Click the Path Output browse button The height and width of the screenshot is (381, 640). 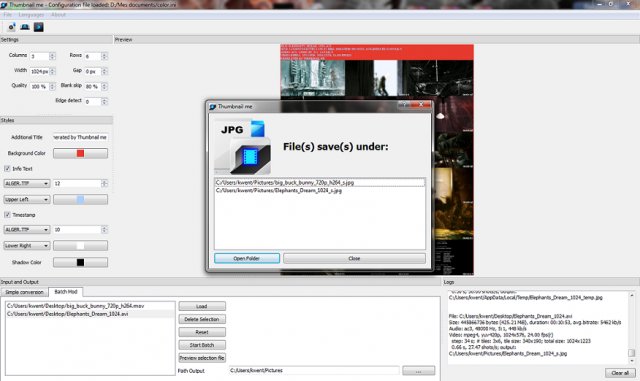(x=418, y=371)
